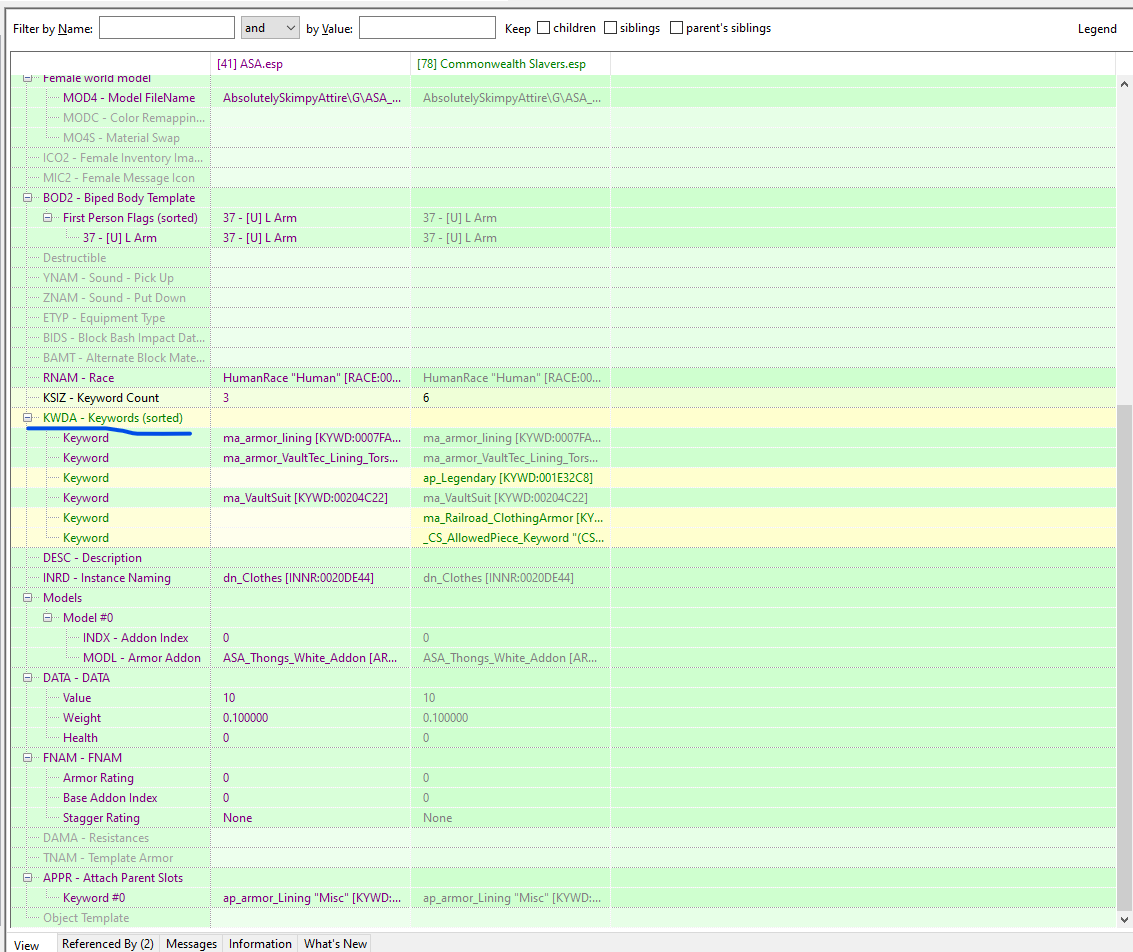Viewport: 1133px width, 952px height.
Task: Focus the Filter by Name field
Action: (x=167, y=28)
